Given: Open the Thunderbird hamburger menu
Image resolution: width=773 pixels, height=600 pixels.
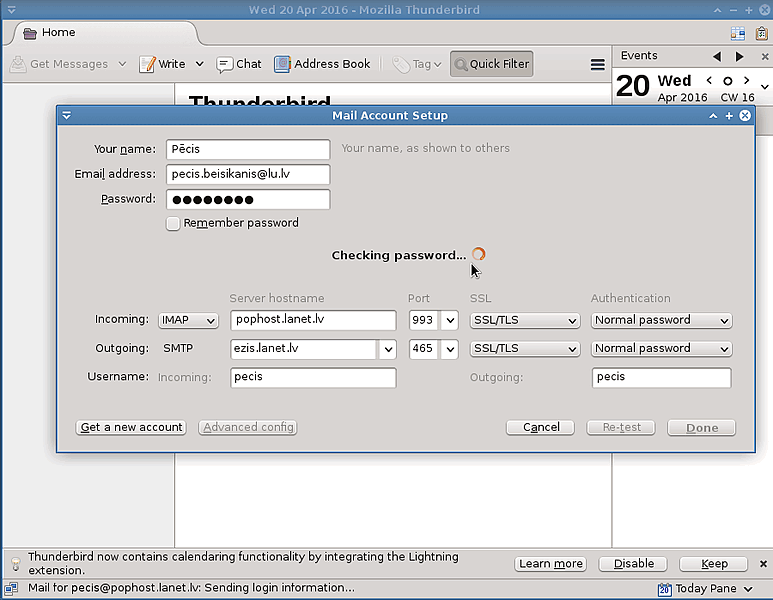Looking at the screenshot, I should tap(597, 65).
